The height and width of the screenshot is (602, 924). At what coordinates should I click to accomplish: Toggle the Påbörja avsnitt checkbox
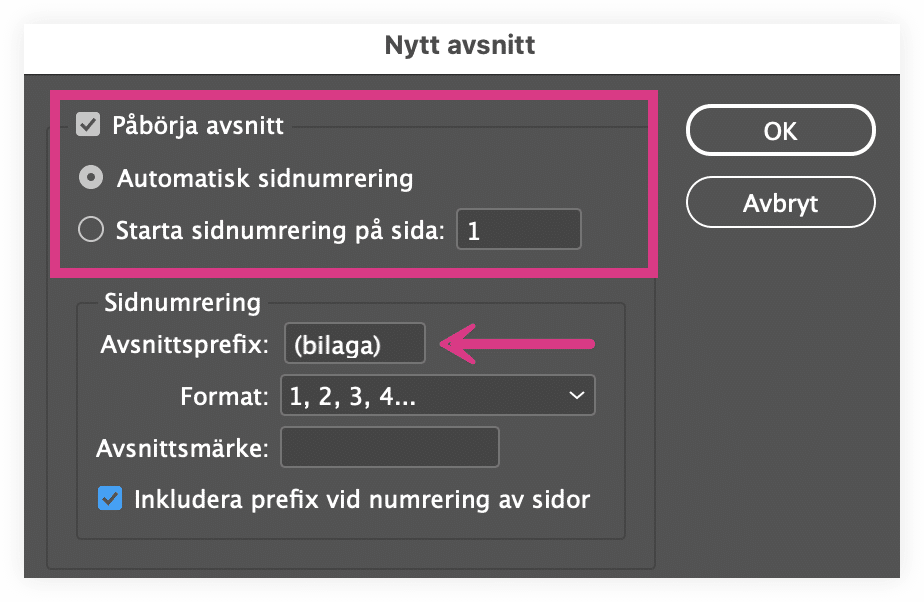(89, 126)
